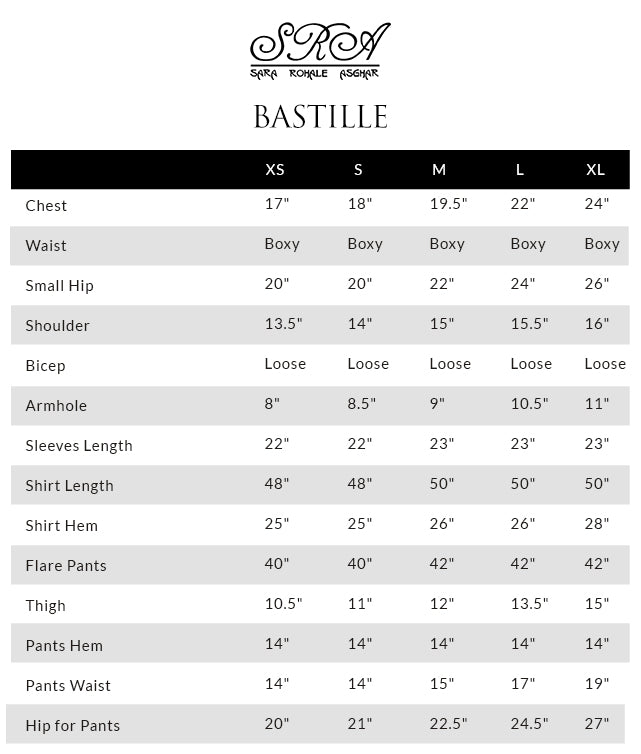641x754 pixels.
Task: Click the Small Hip row label
Action: point(59,286)
